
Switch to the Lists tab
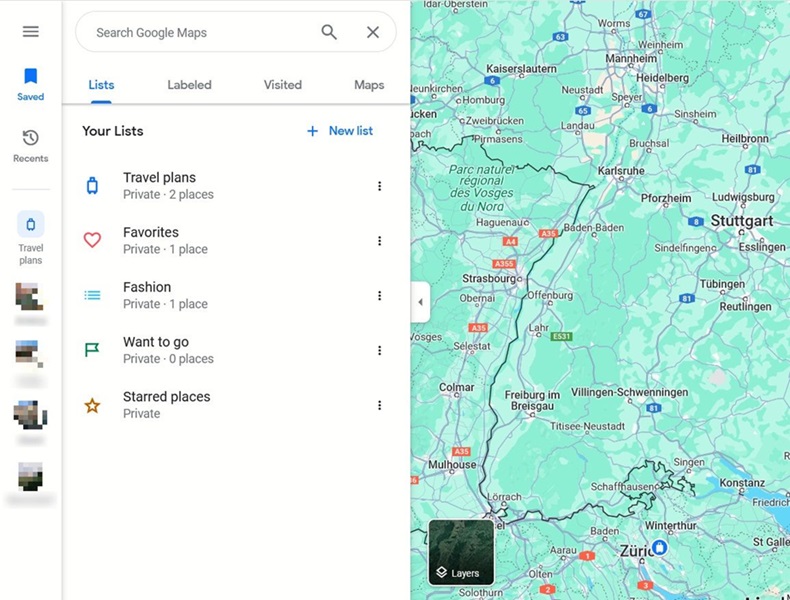(x=101, y=85)
